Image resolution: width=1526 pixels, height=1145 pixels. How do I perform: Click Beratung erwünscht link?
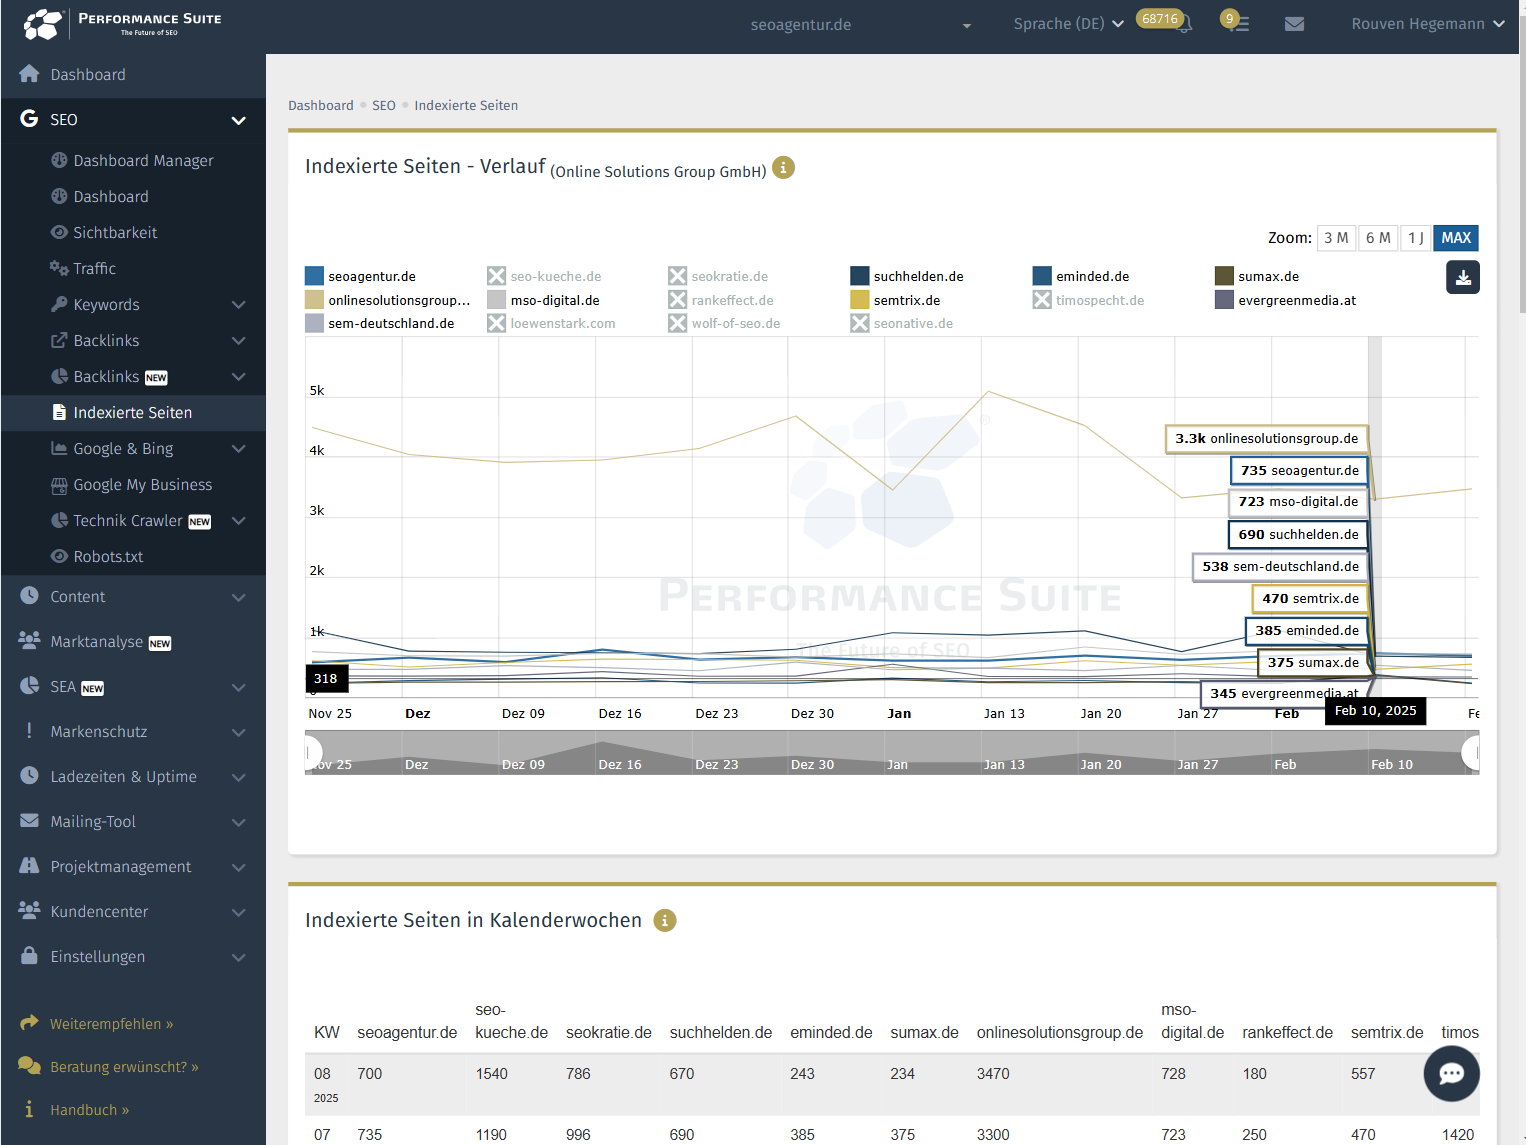point(124,1067)
